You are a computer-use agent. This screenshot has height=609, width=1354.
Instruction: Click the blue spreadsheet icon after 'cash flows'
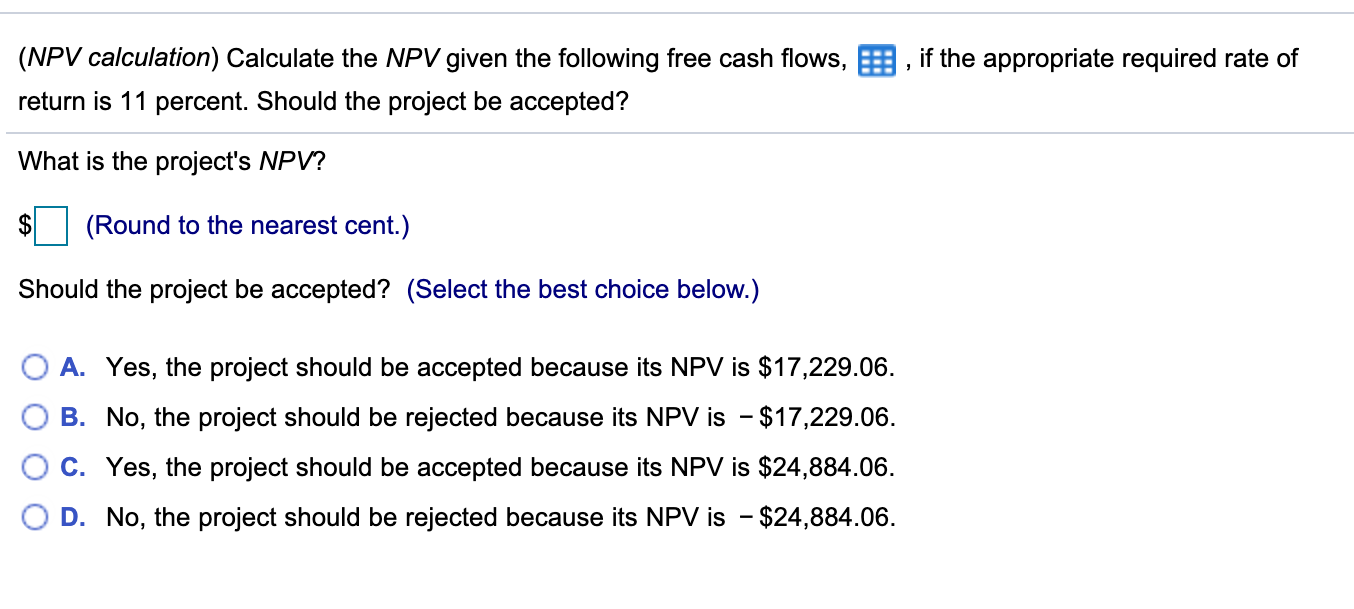(x=875, y=61)
